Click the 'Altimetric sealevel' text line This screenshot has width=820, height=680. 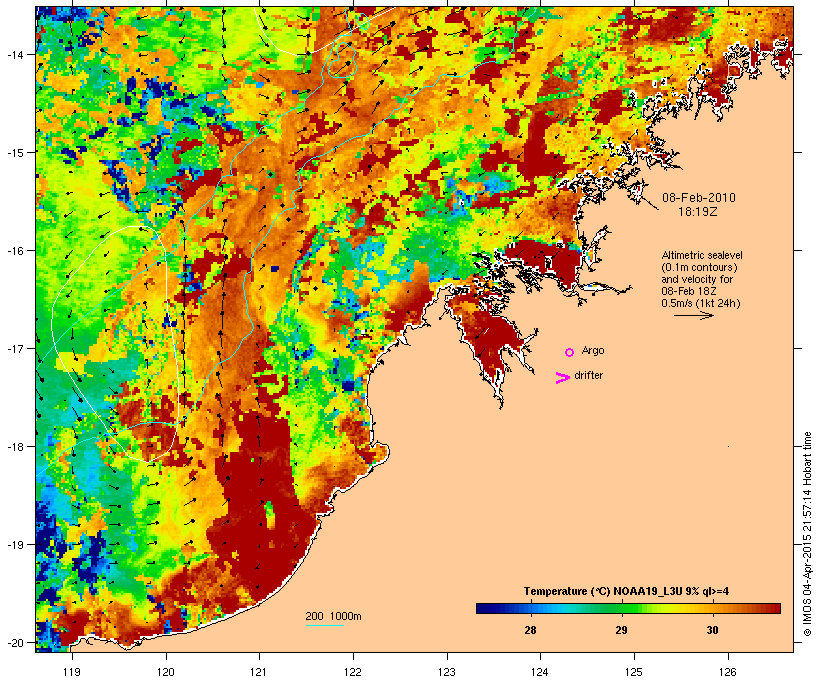(702, 255)
